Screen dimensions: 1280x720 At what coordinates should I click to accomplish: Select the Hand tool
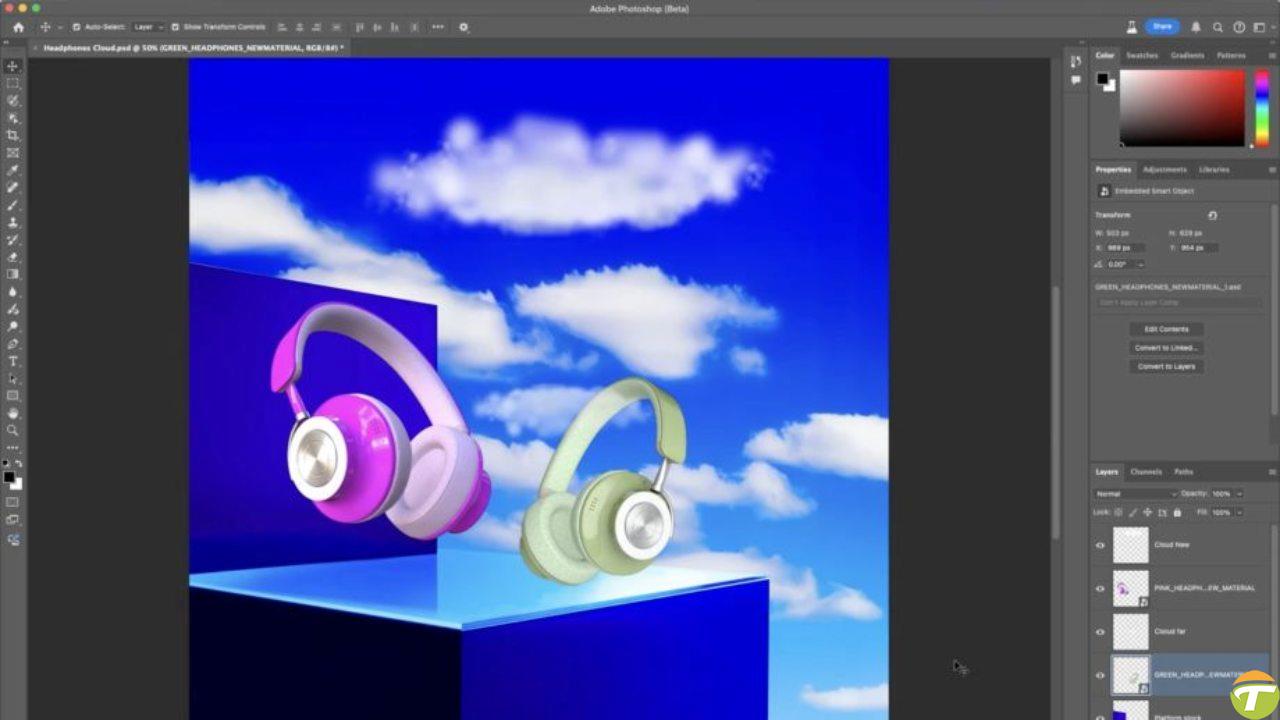tap(13, 413)
